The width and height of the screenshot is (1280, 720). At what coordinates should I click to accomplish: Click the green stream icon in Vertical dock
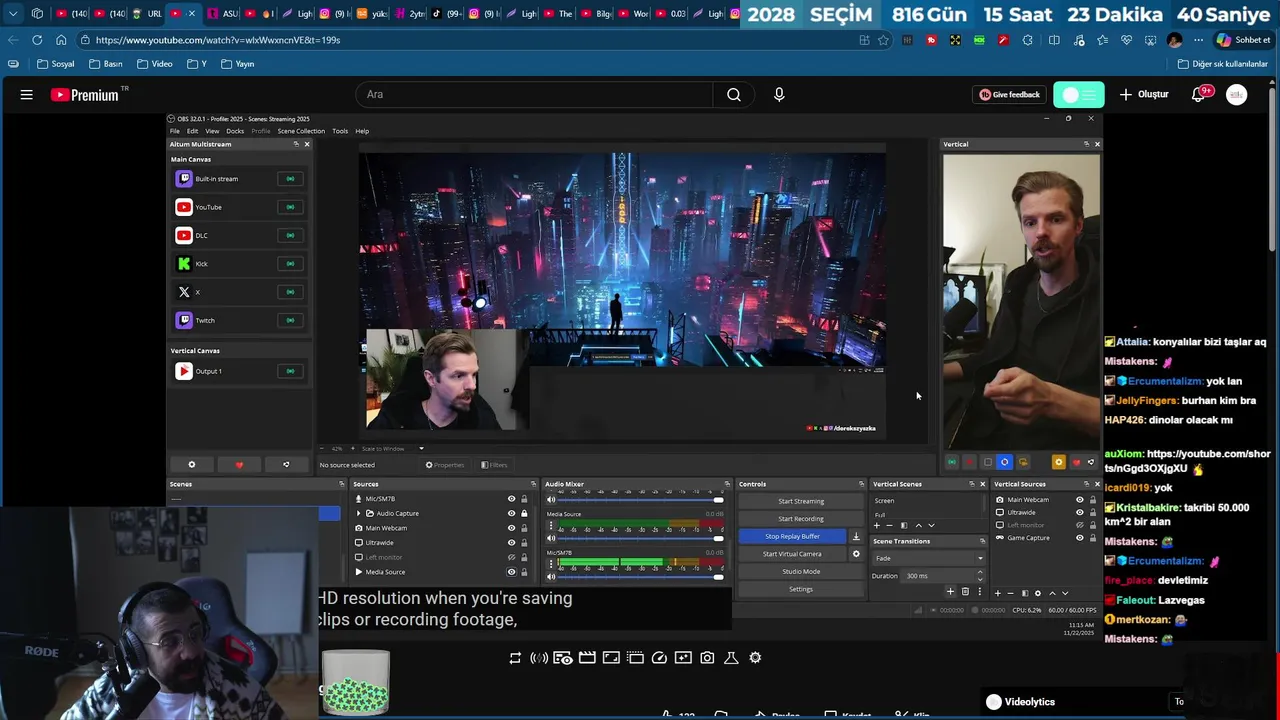coord(952,462)
